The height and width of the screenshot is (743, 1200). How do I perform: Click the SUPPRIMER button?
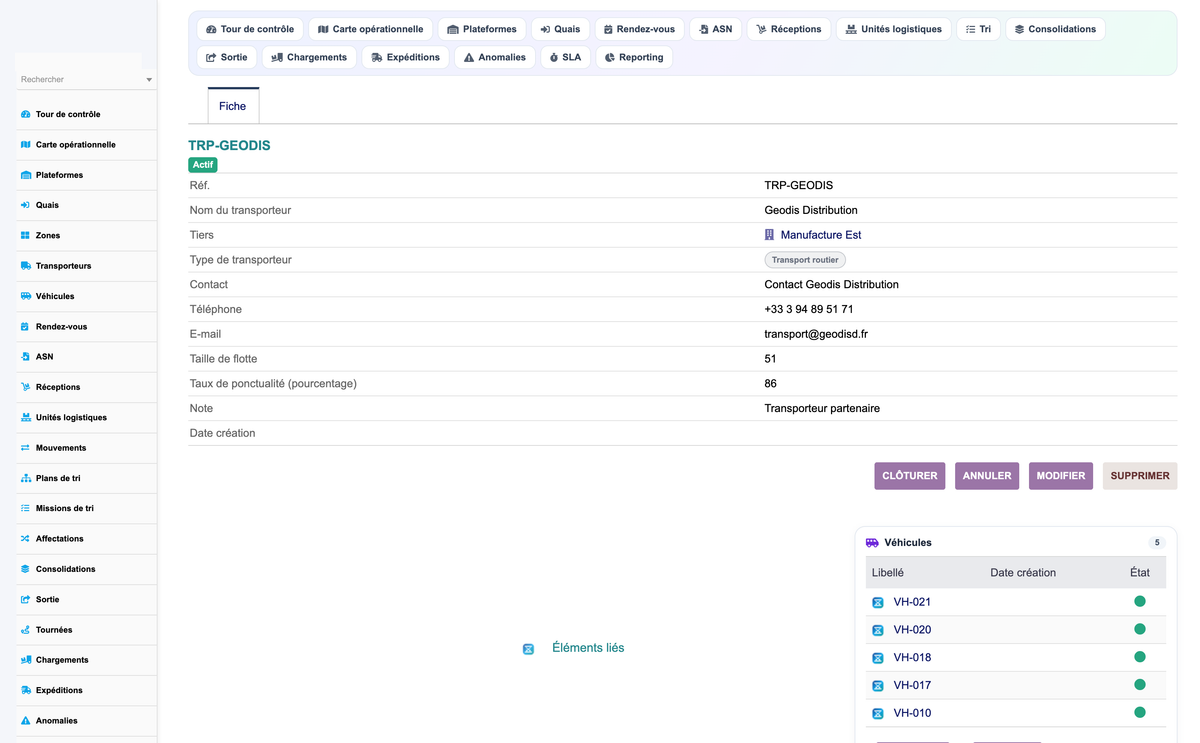tap(1140, 476)
